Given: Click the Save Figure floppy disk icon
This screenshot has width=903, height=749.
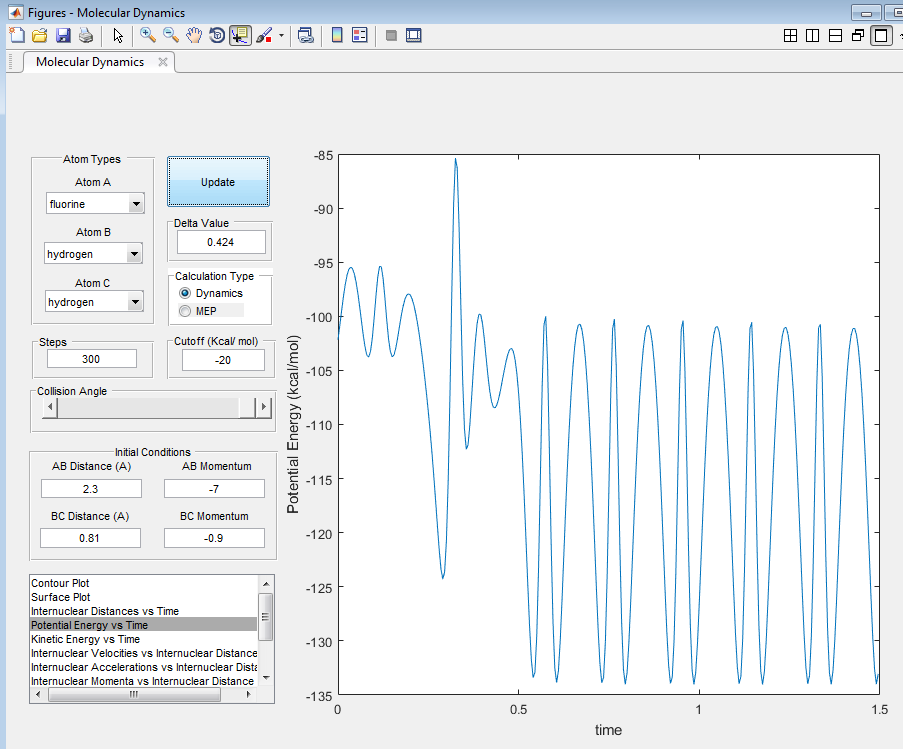Looking at the screenshot, I should [63, 36].
